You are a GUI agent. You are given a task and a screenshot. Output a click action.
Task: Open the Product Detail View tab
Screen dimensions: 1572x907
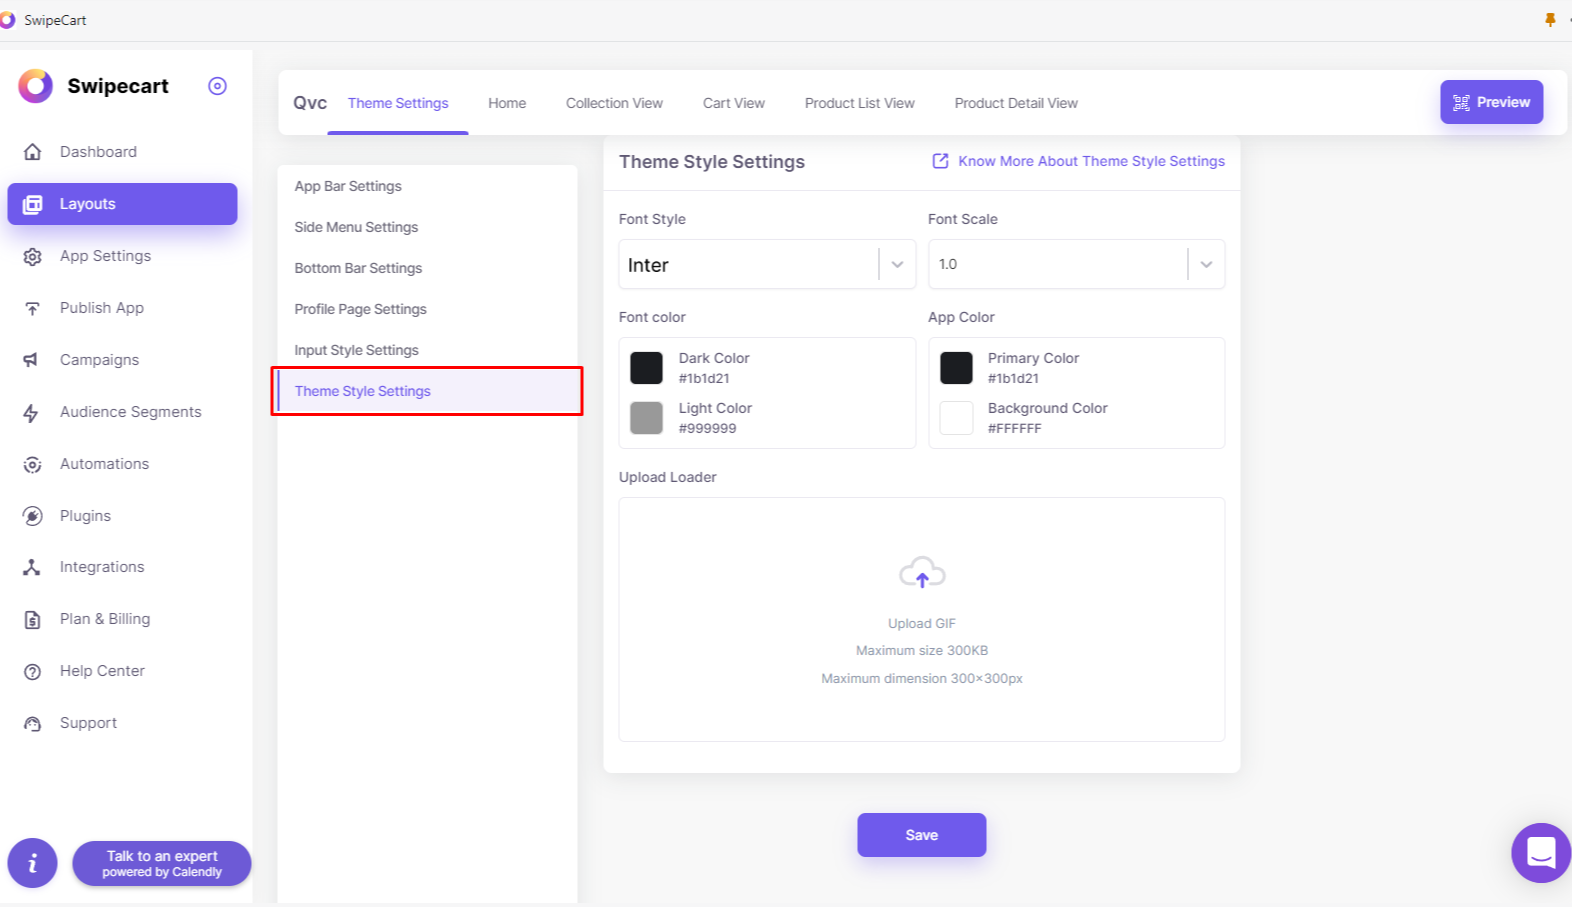pos(1016,103)
